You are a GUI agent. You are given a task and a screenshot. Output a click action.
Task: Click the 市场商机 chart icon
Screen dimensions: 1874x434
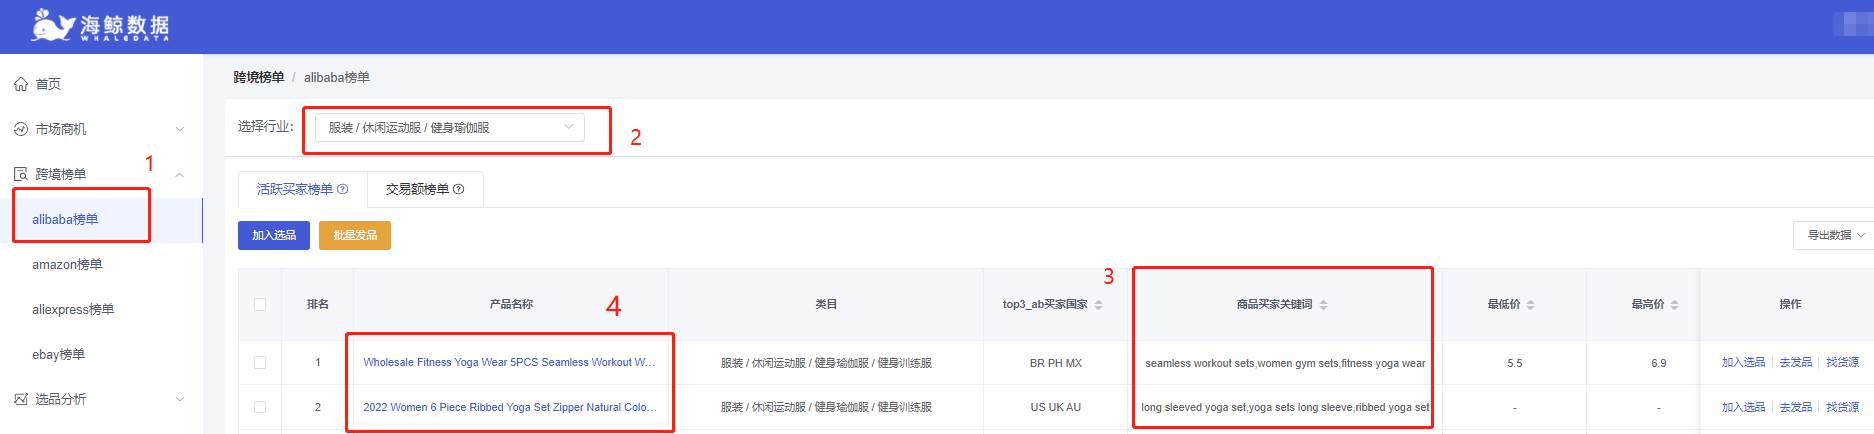(21, 129)
